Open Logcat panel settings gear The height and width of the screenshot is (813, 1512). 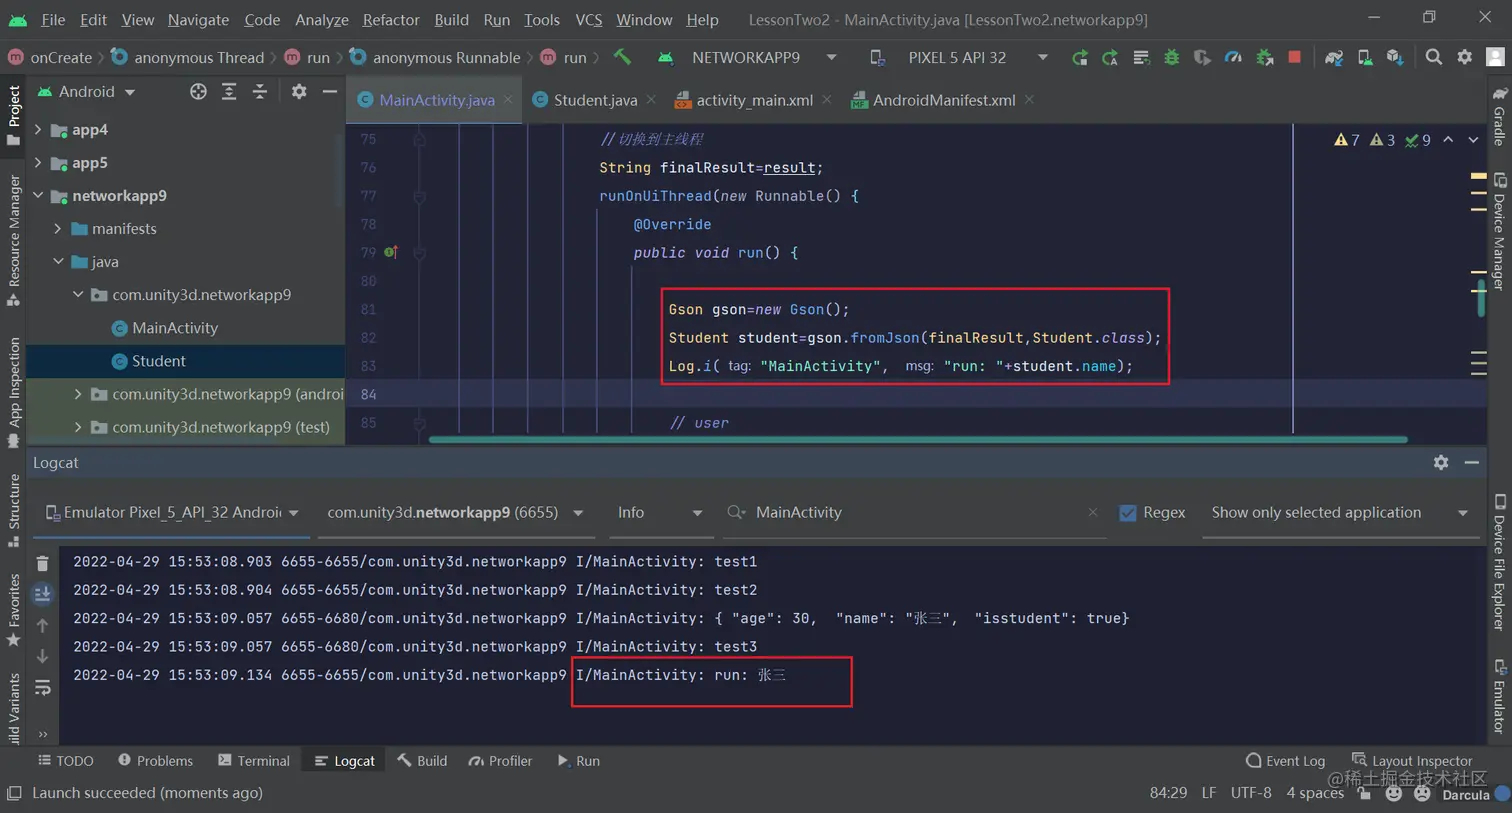pos(1441,463)
